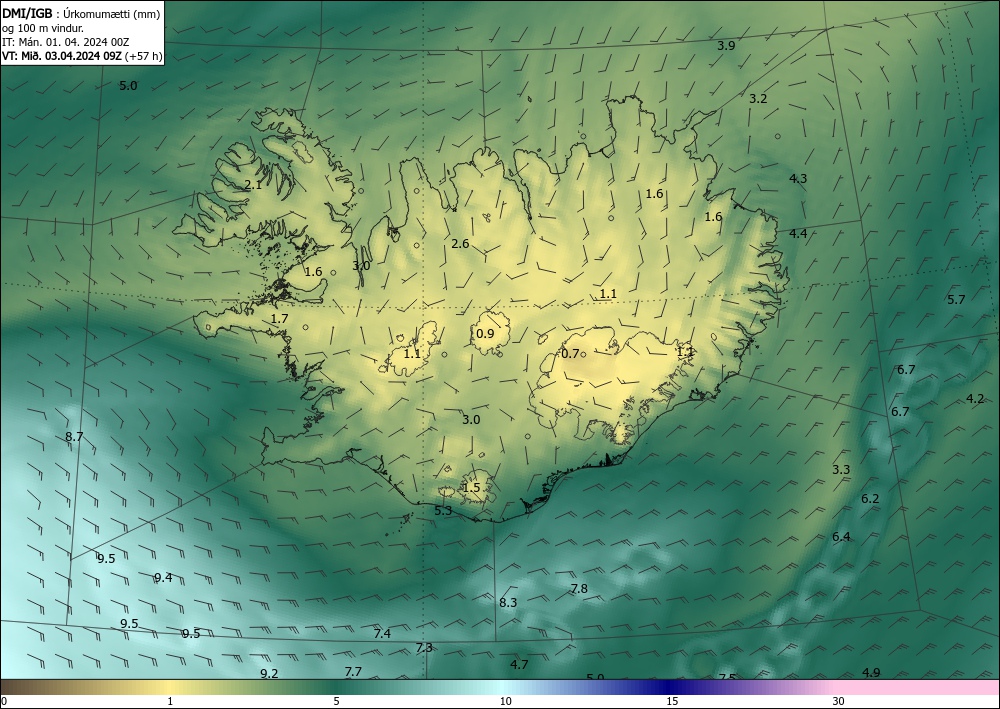Select the 'IT: Mán. 01. 04. 2024 00Z' line
Screen dimensions: 1000x709
66,42
